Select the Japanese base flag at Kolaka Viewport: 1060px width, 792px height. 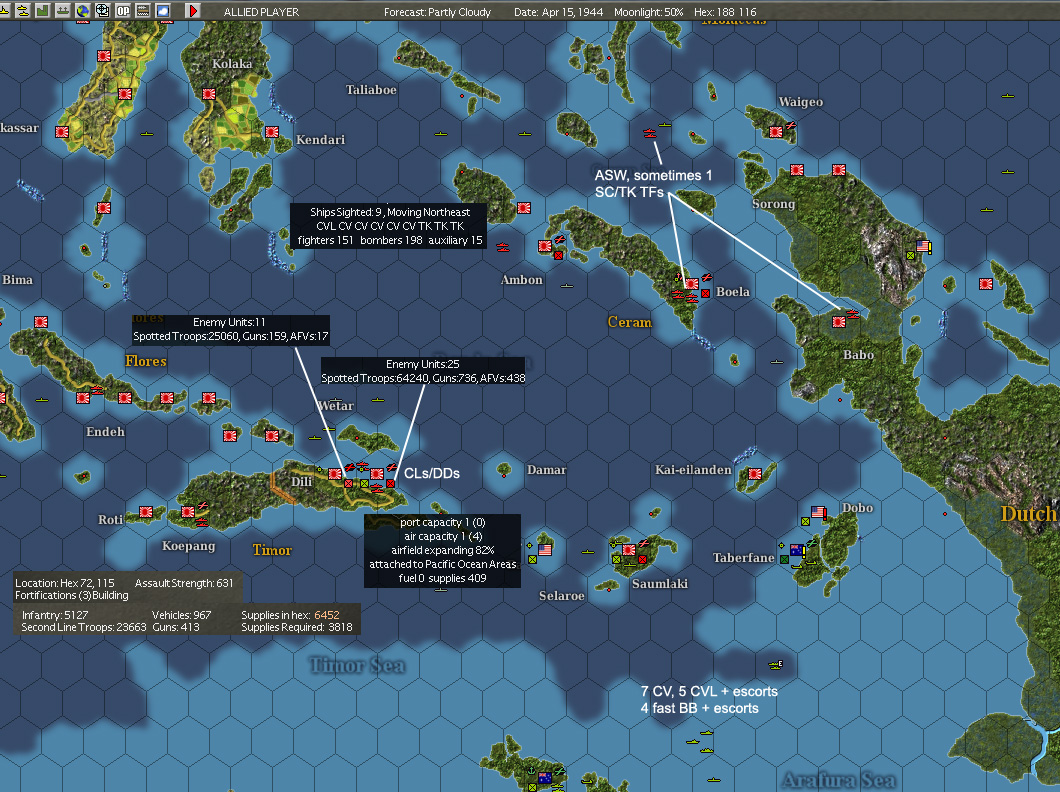point(209,94)
